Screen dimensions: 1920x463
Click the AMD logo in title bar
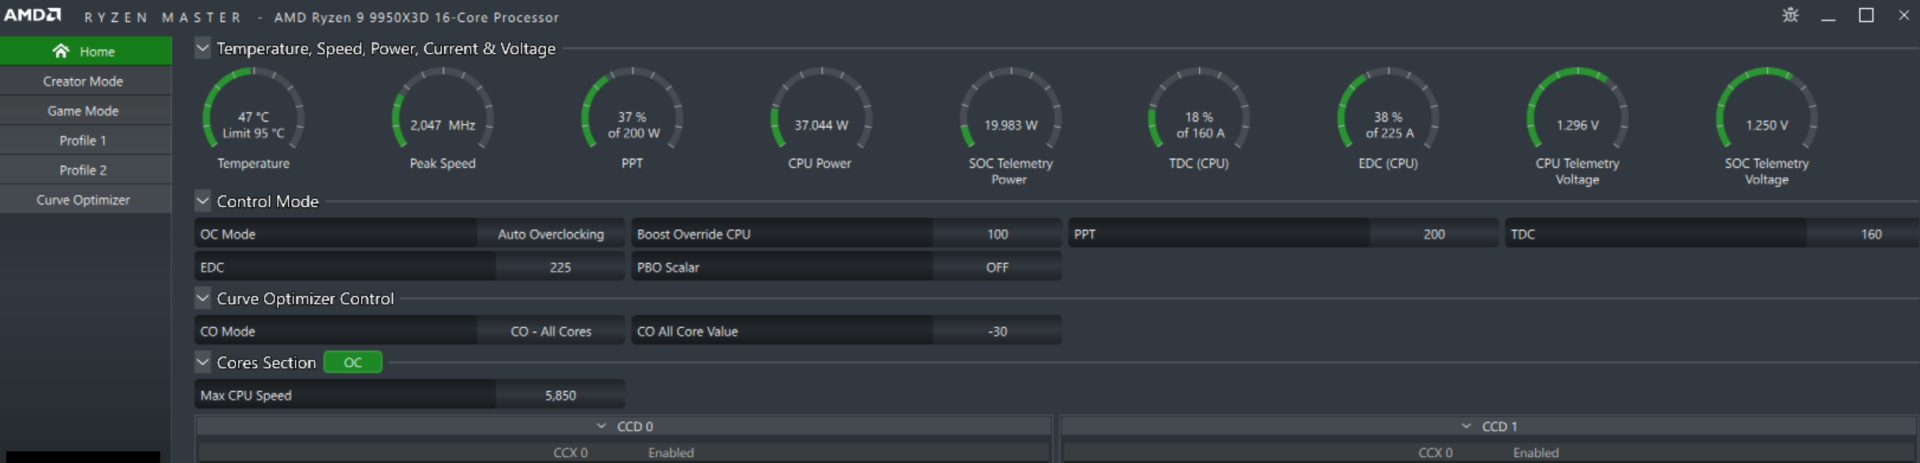33,16
